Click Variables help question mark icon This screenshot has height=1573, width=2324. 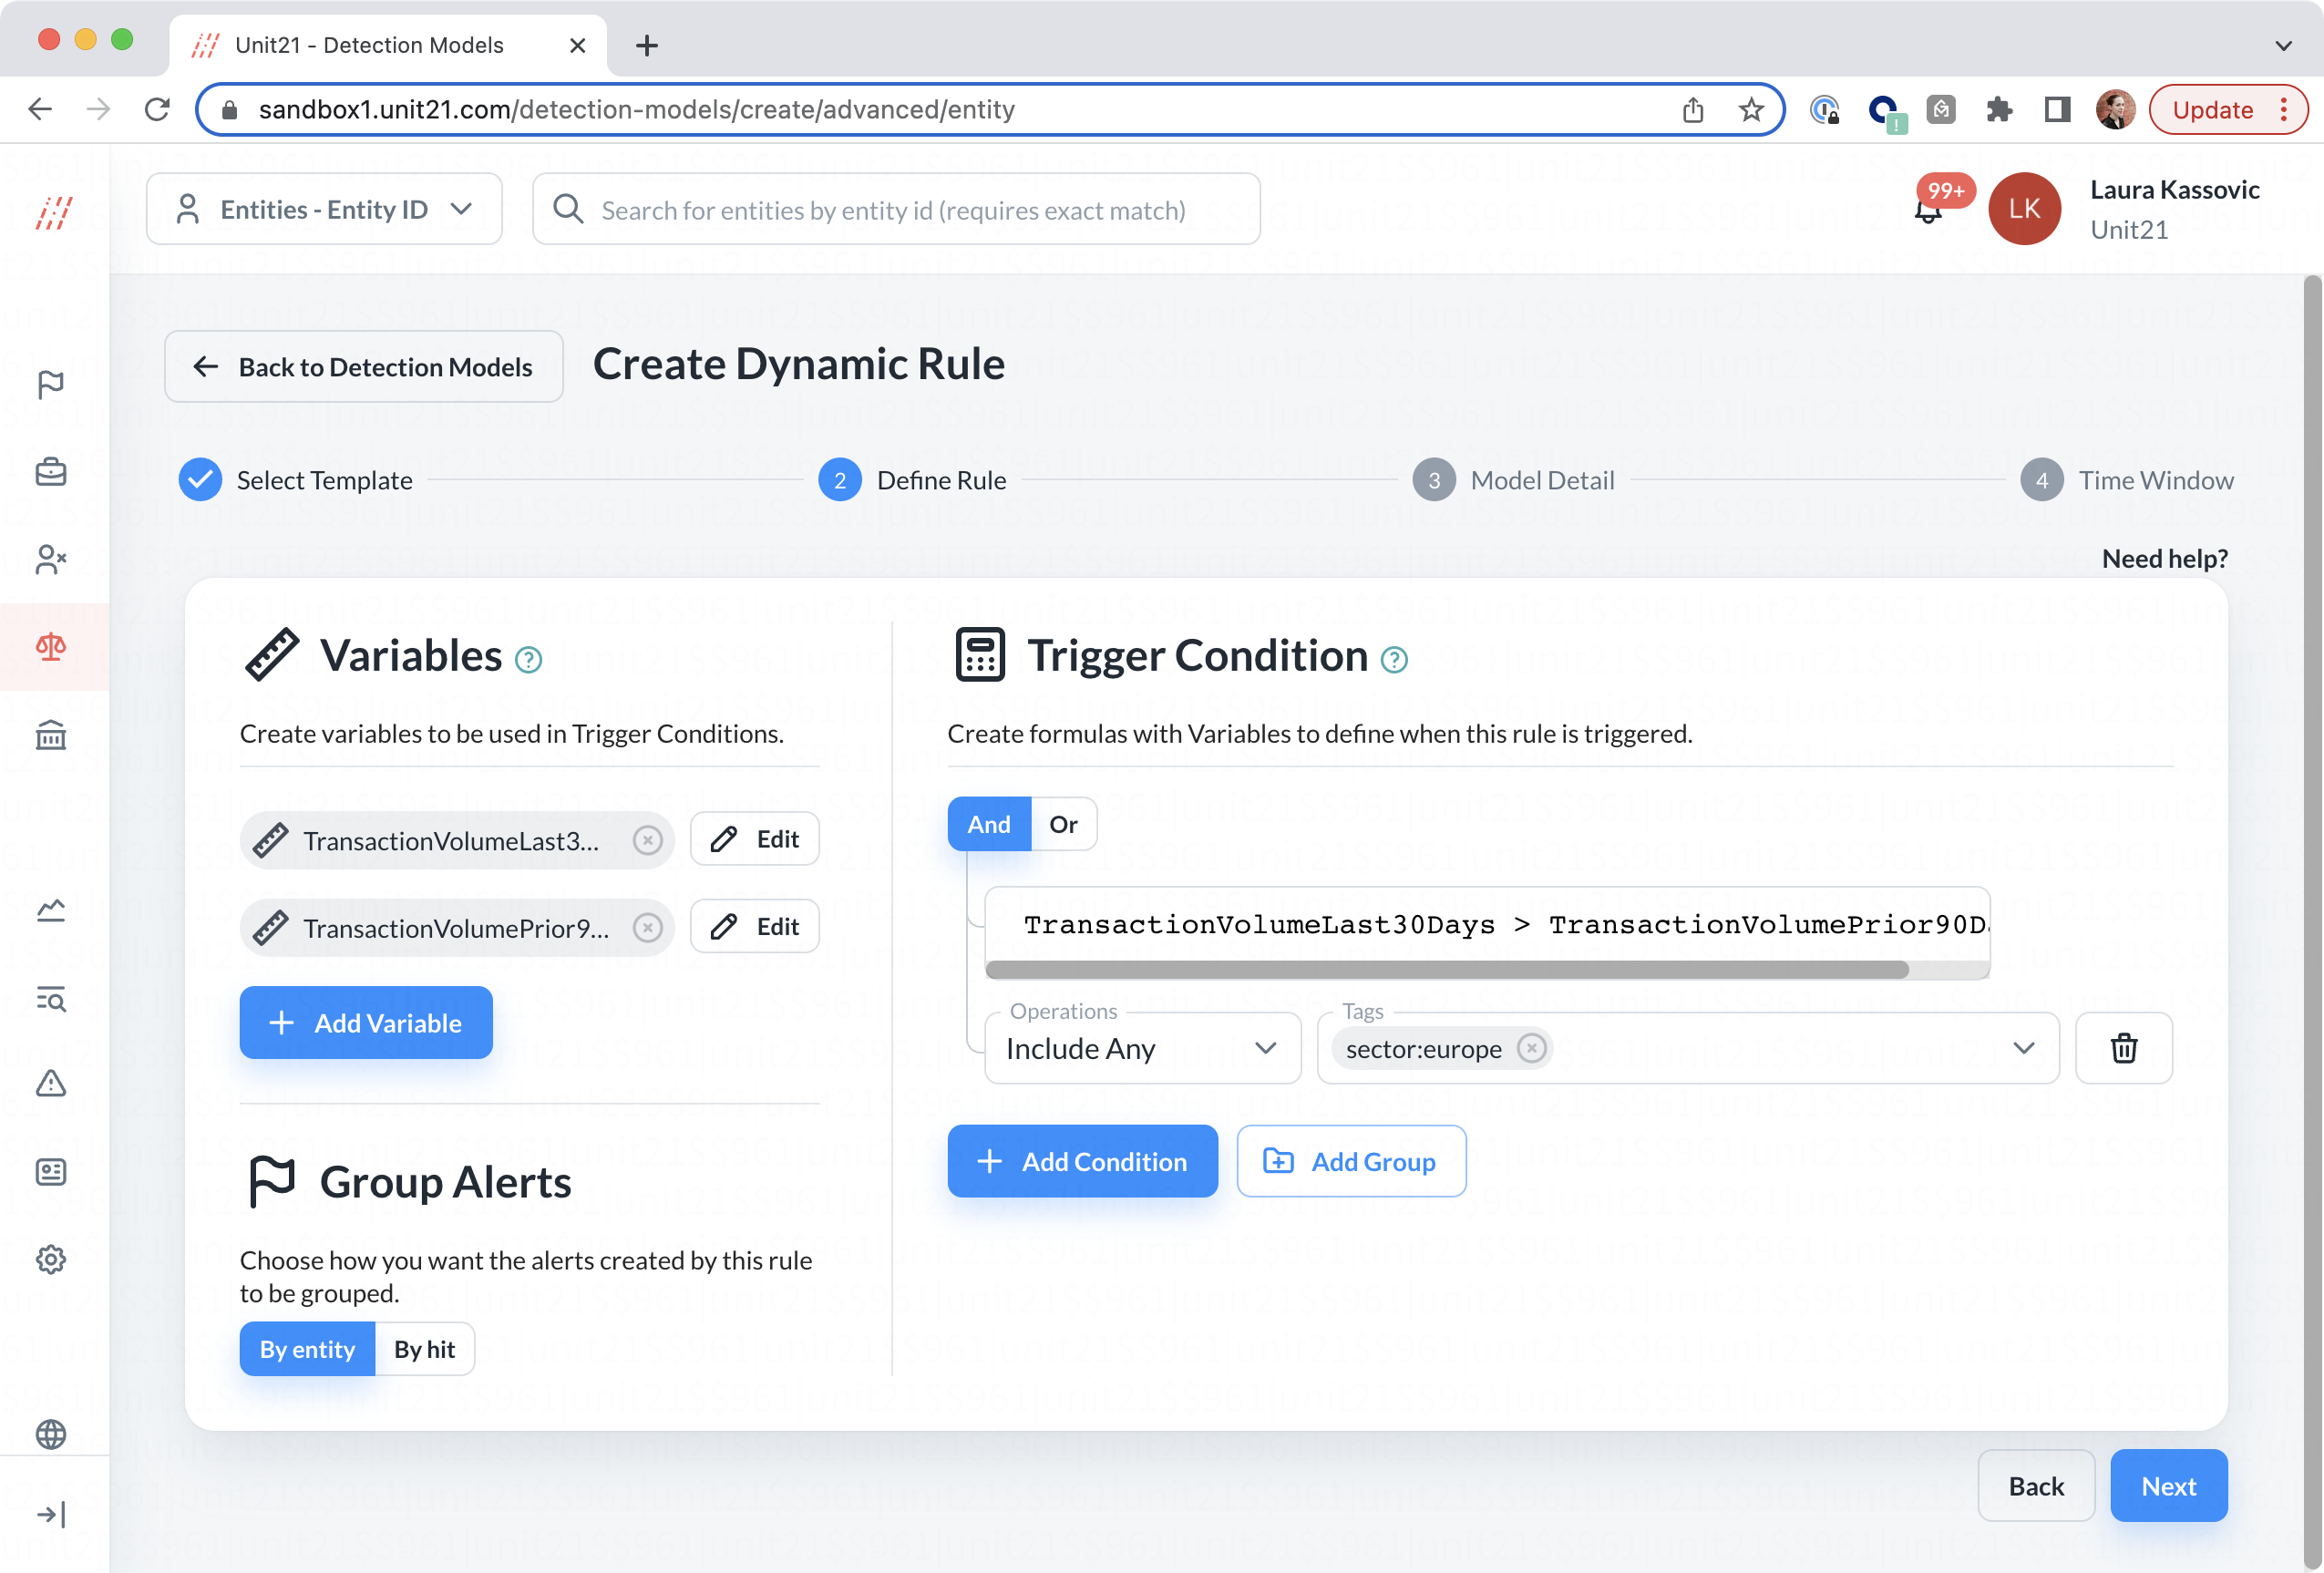coord(528,659)
